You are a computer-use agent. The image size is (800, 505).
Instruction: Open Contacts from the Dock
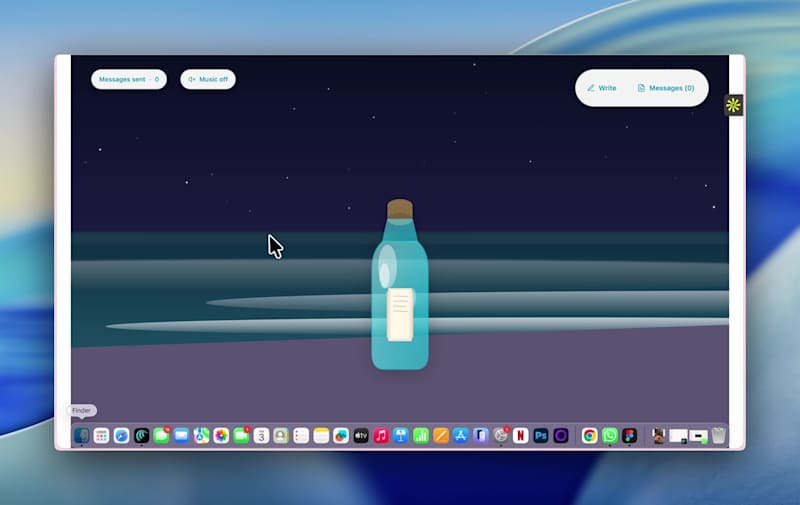pyautogui.click(x=281, y=436)
